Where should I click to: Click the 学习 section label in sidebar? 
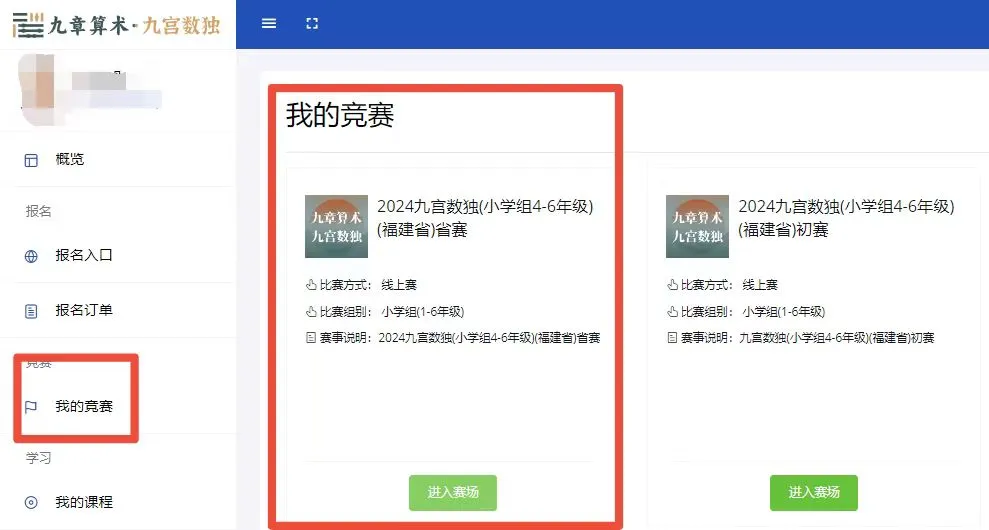(38, 458)
